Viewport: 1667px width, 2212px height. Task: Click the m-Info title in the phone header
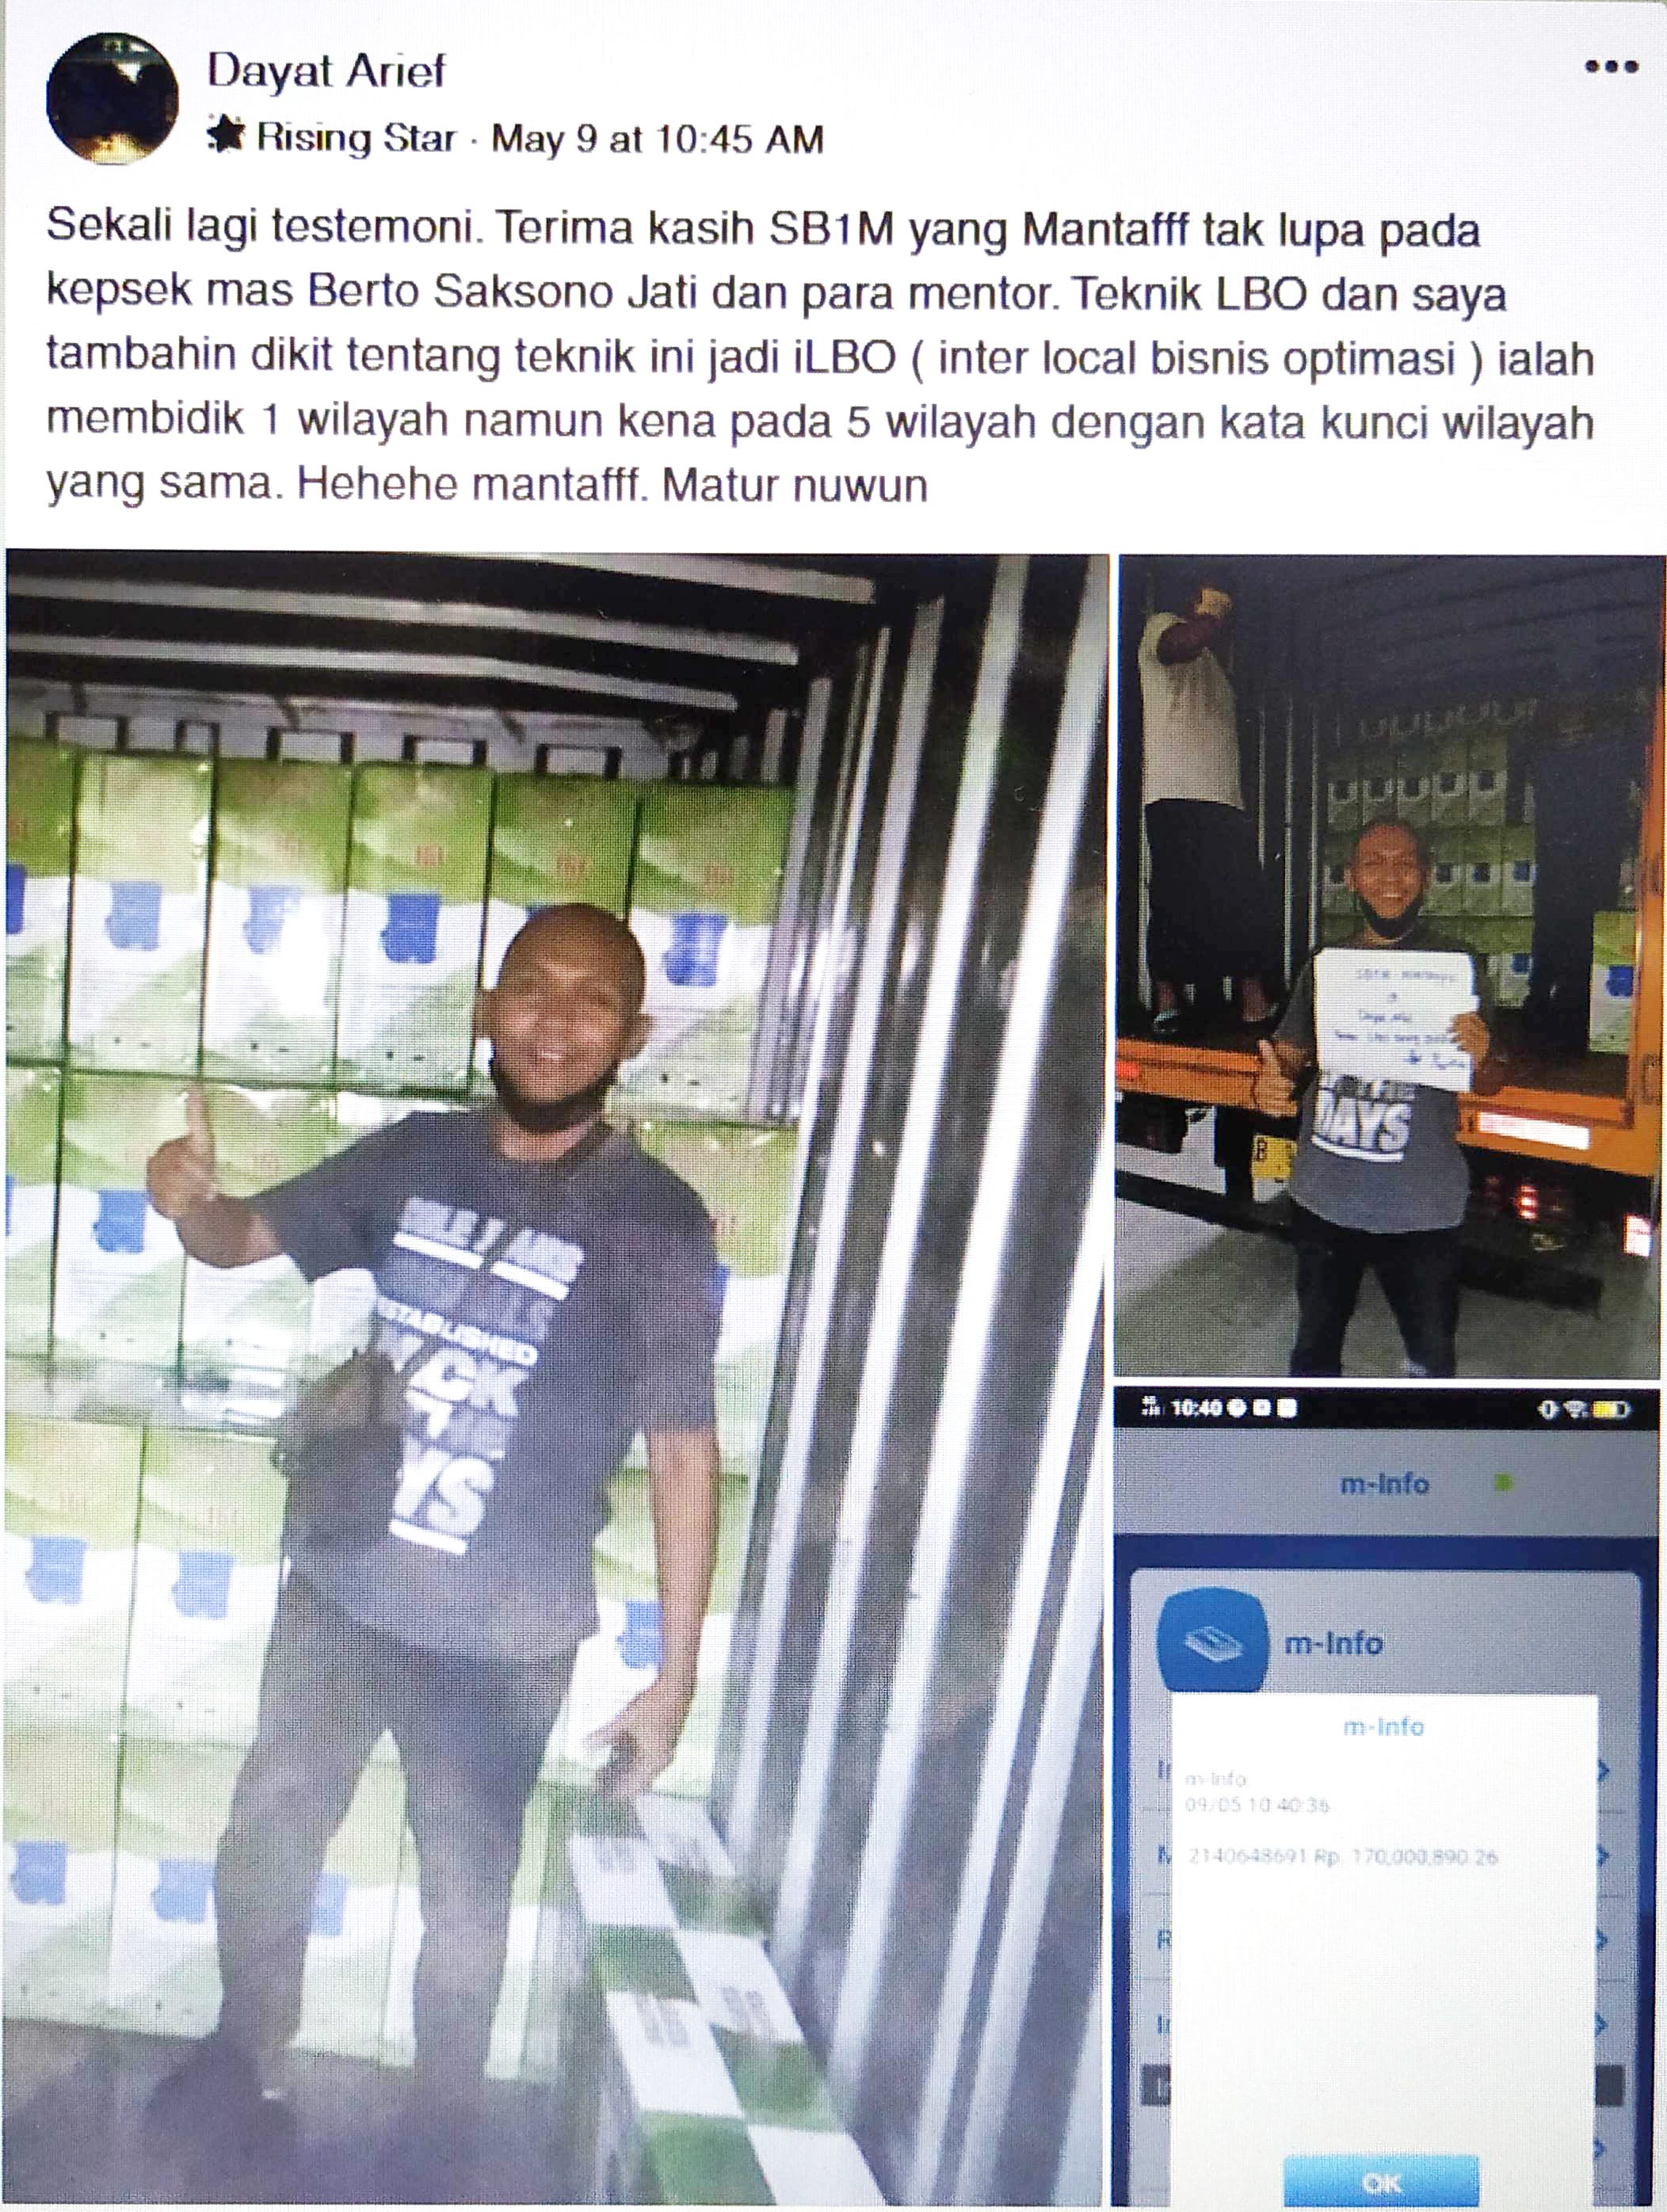[1384, 1484]
